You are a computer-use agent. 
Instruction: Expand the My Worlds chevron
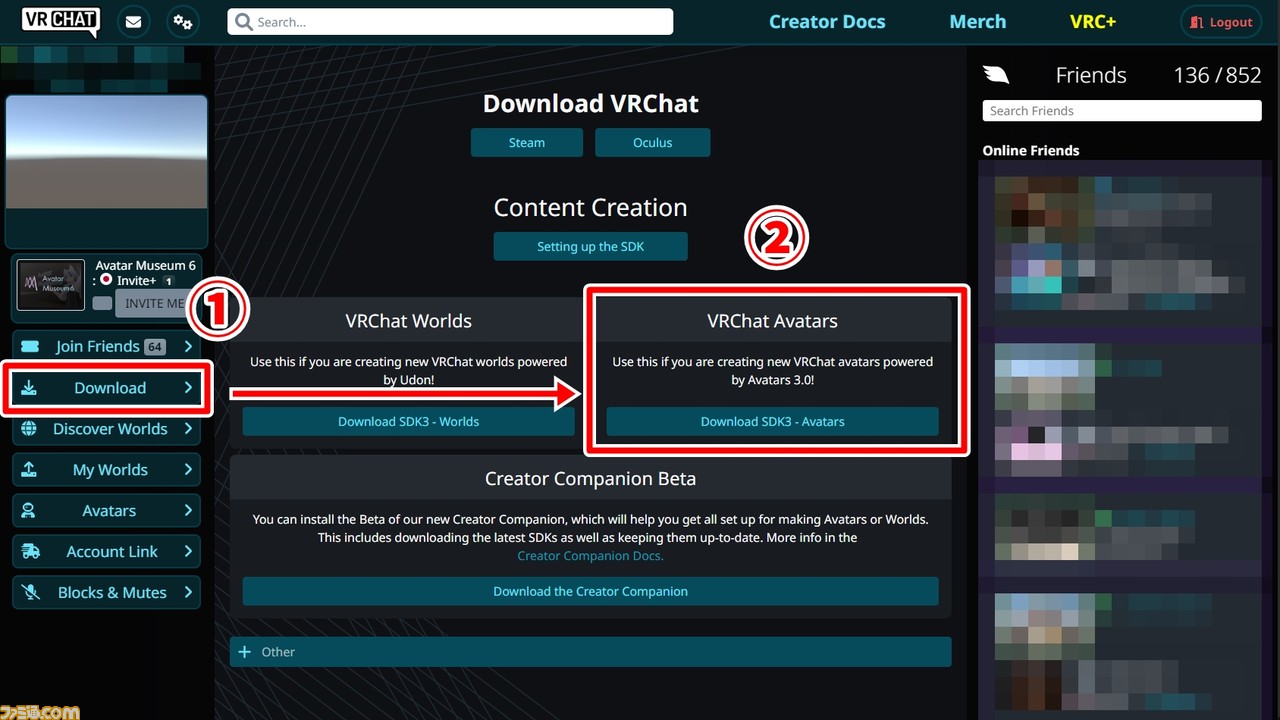188,470
